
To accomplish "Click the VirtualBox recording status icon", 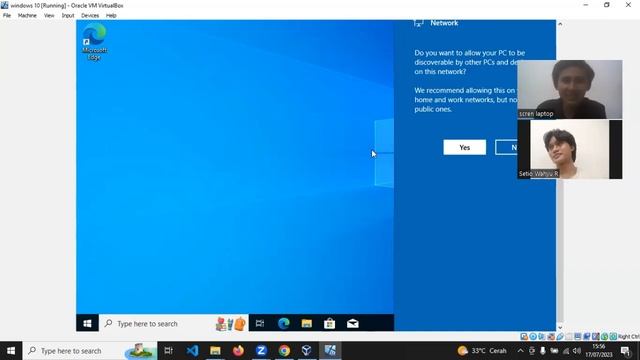I will pos(587,336).
